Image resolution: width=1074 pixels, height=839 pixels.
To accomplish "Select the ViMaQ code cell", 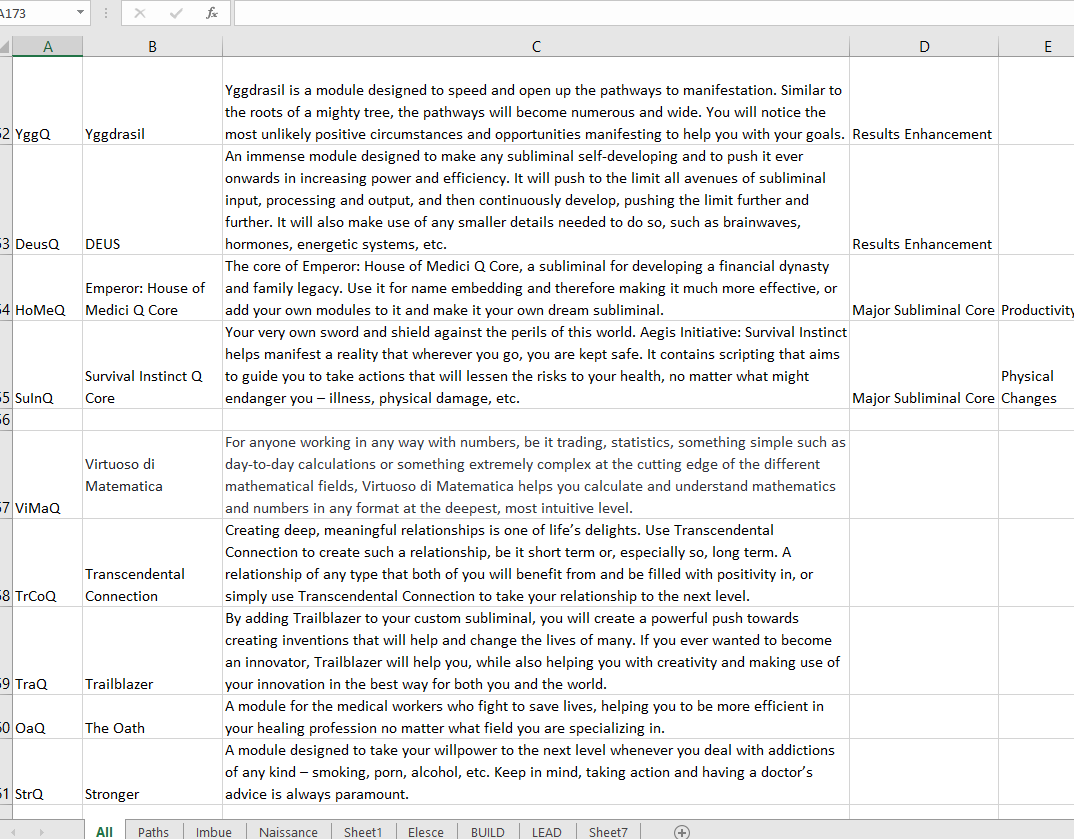I will tap(47, 475).
